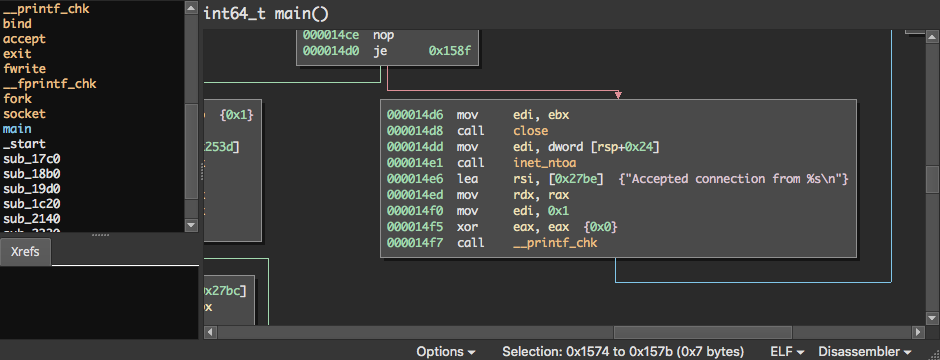Screen dimensions: 940x360
Task: Click the function list scroll up arrow
Action: coord(191,8)
